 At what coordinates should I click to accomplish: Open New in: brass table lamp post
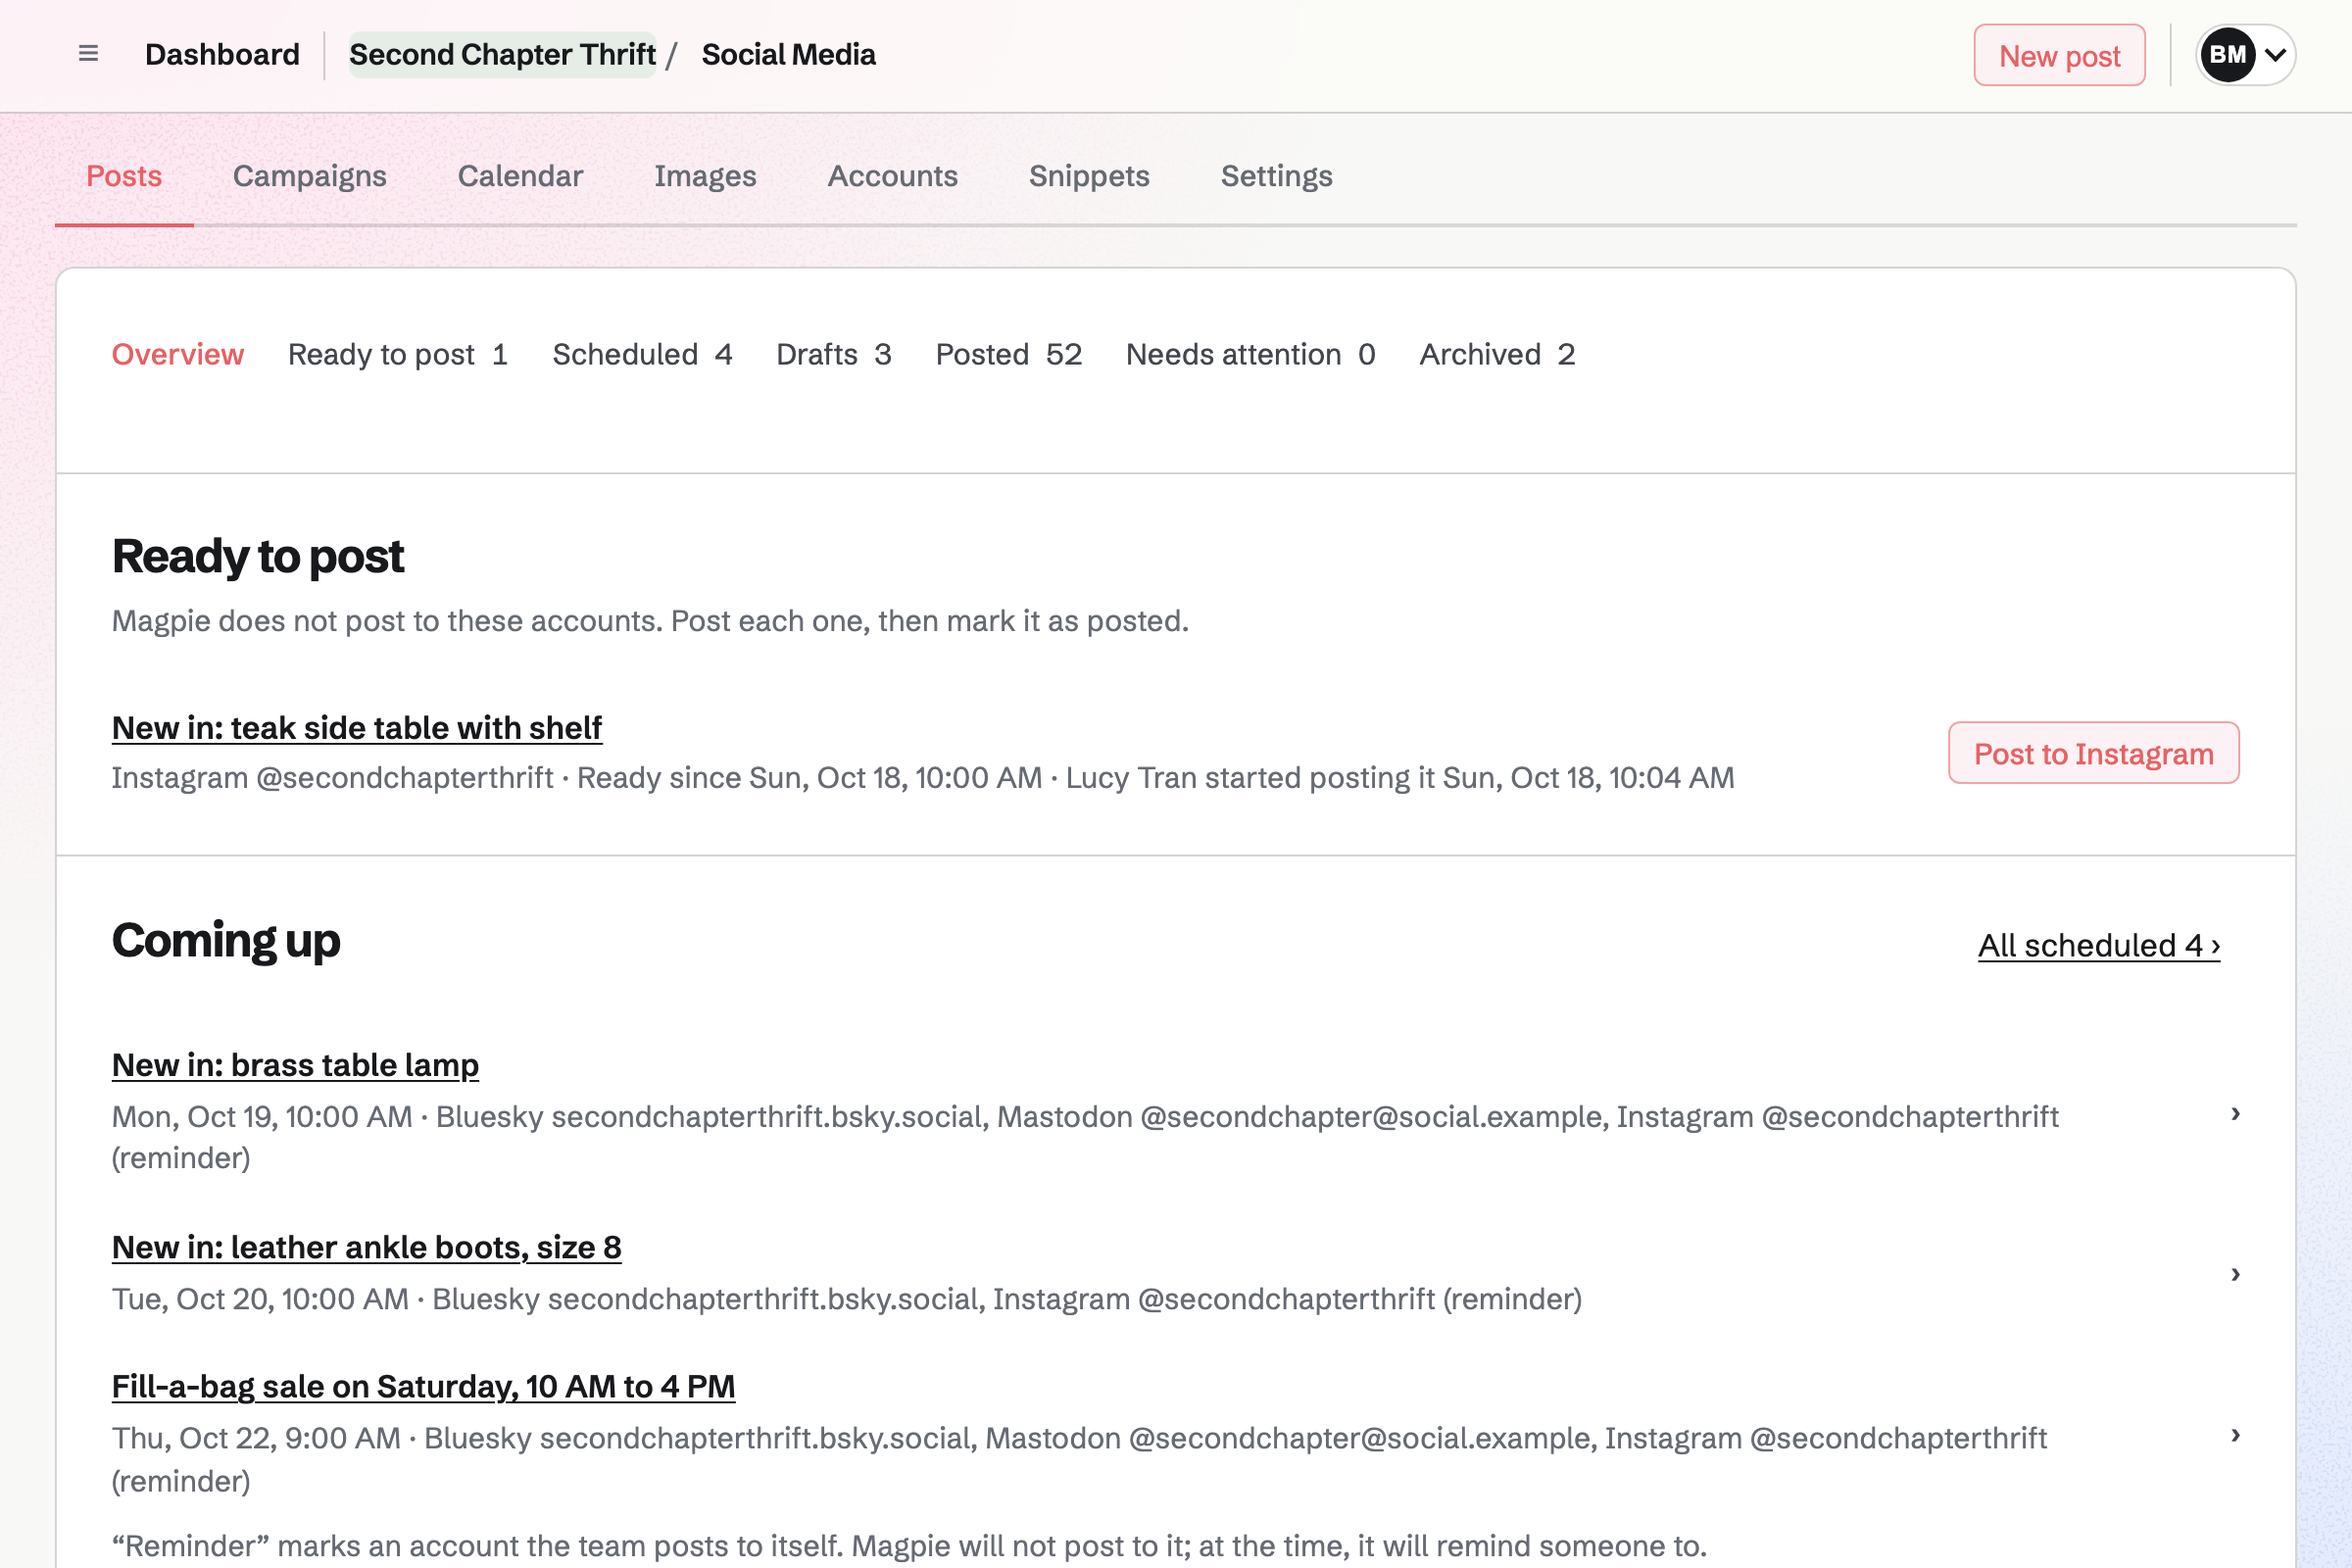tap(295, 1064)
